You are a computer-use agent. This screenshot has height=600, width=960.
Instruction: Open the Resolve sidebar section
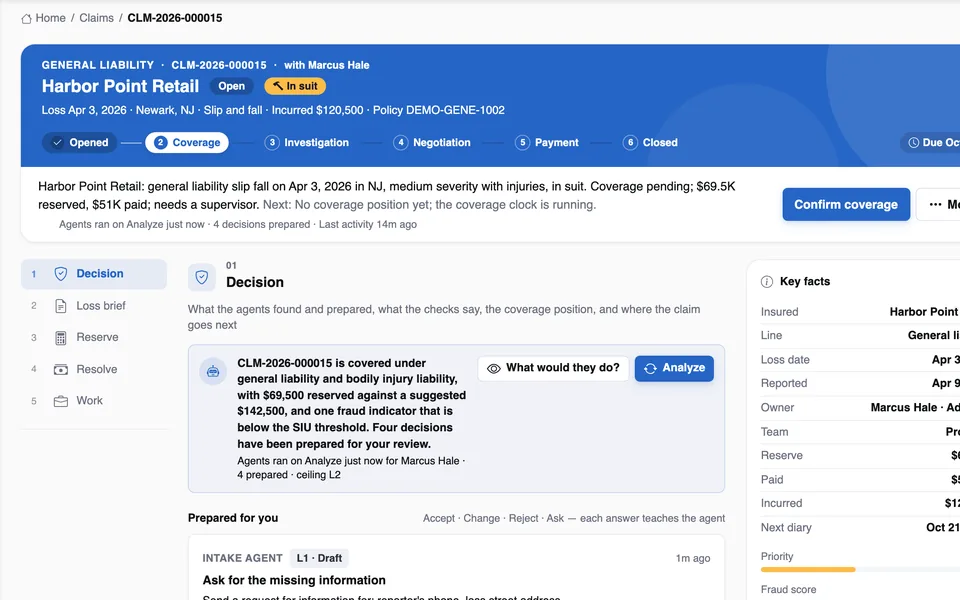94,369
